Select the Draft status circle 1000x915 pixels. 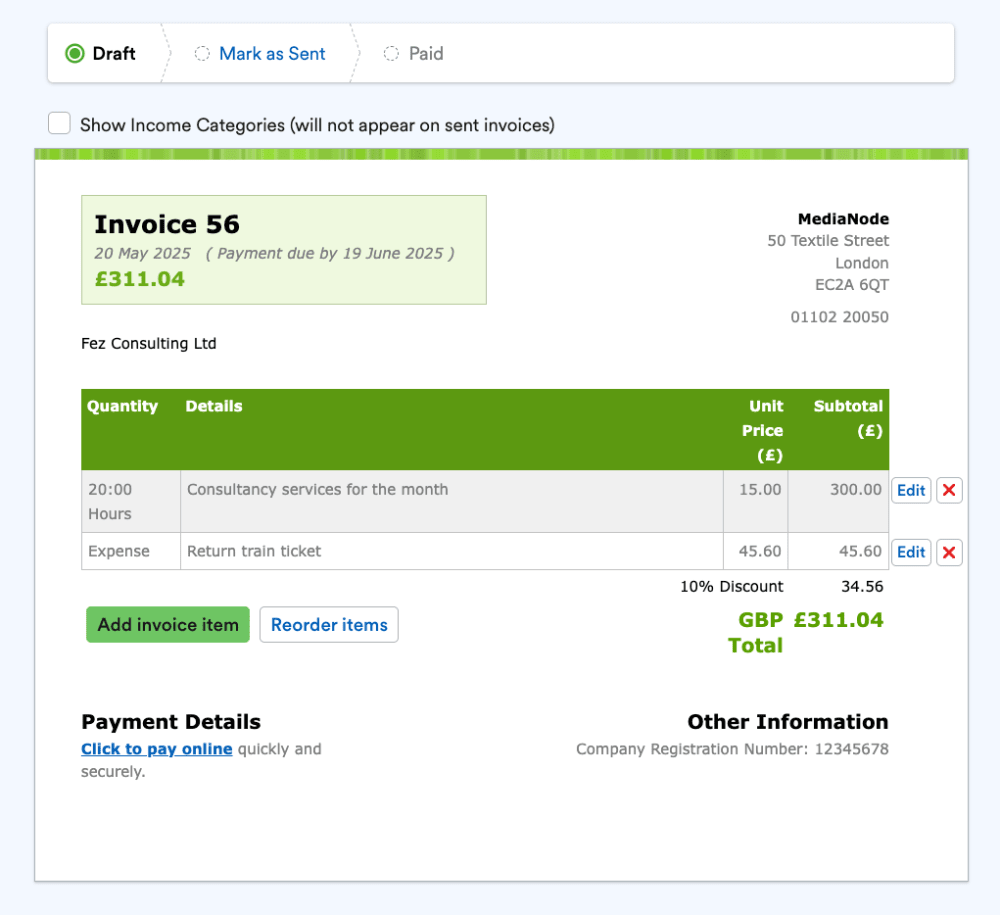coord(75,53)
